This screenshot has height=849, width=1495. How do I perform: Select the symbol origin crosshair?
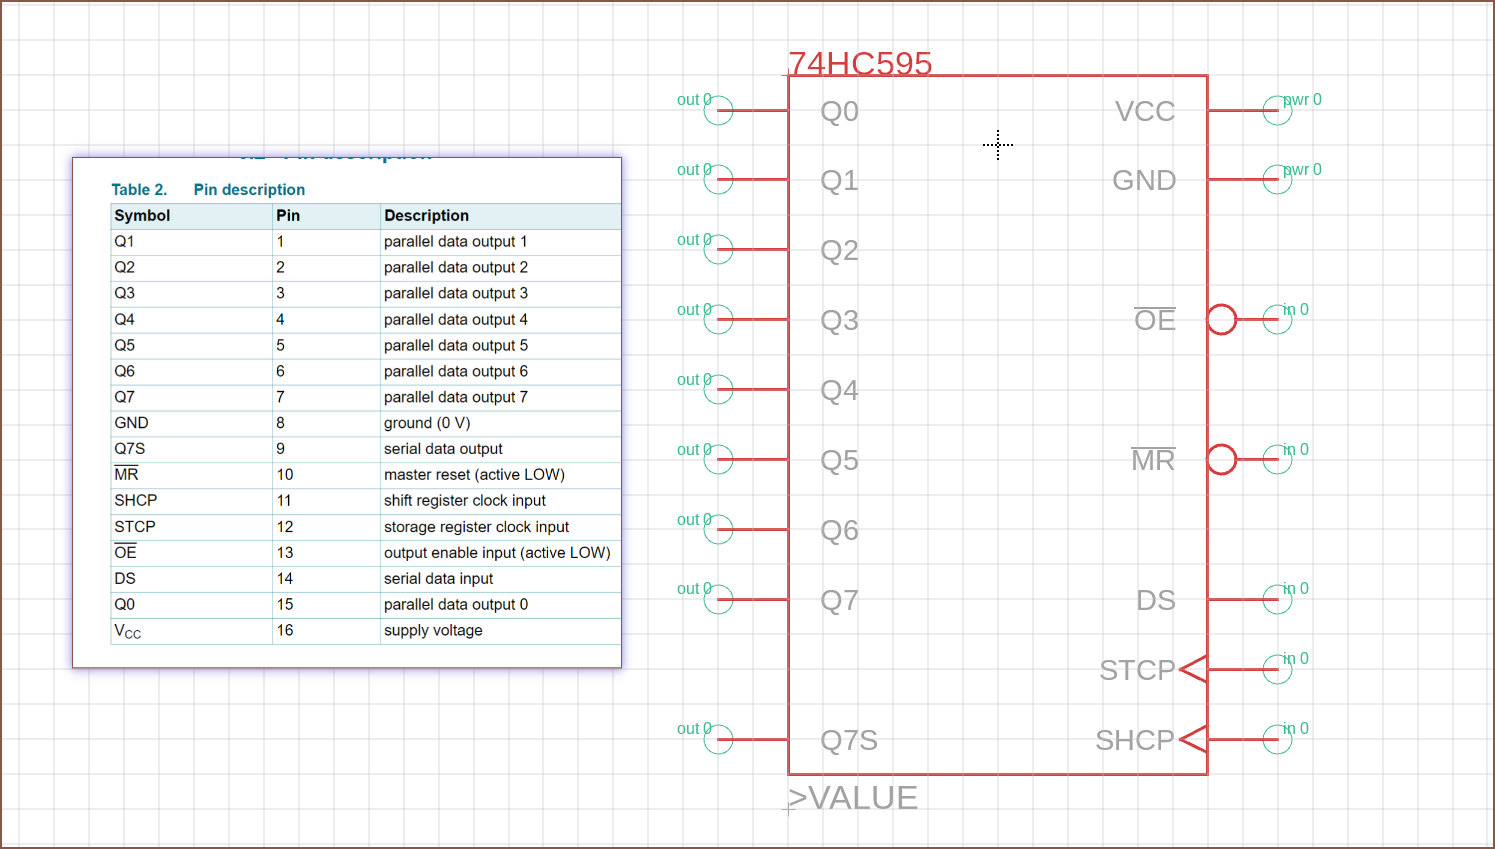click(997, 145)
